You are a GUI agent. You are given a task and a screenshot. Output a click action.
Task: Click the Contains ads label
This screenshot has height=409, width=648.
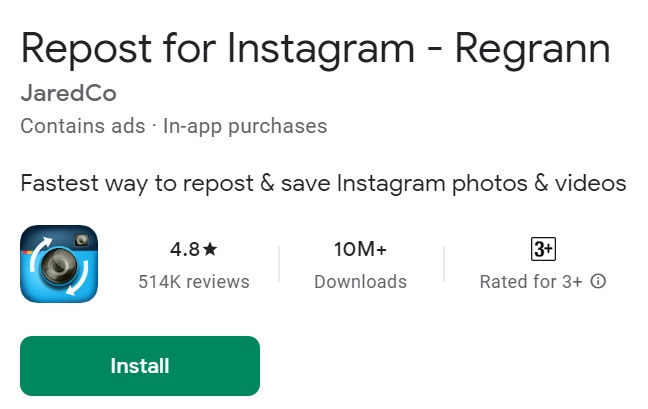coord(83,126)
